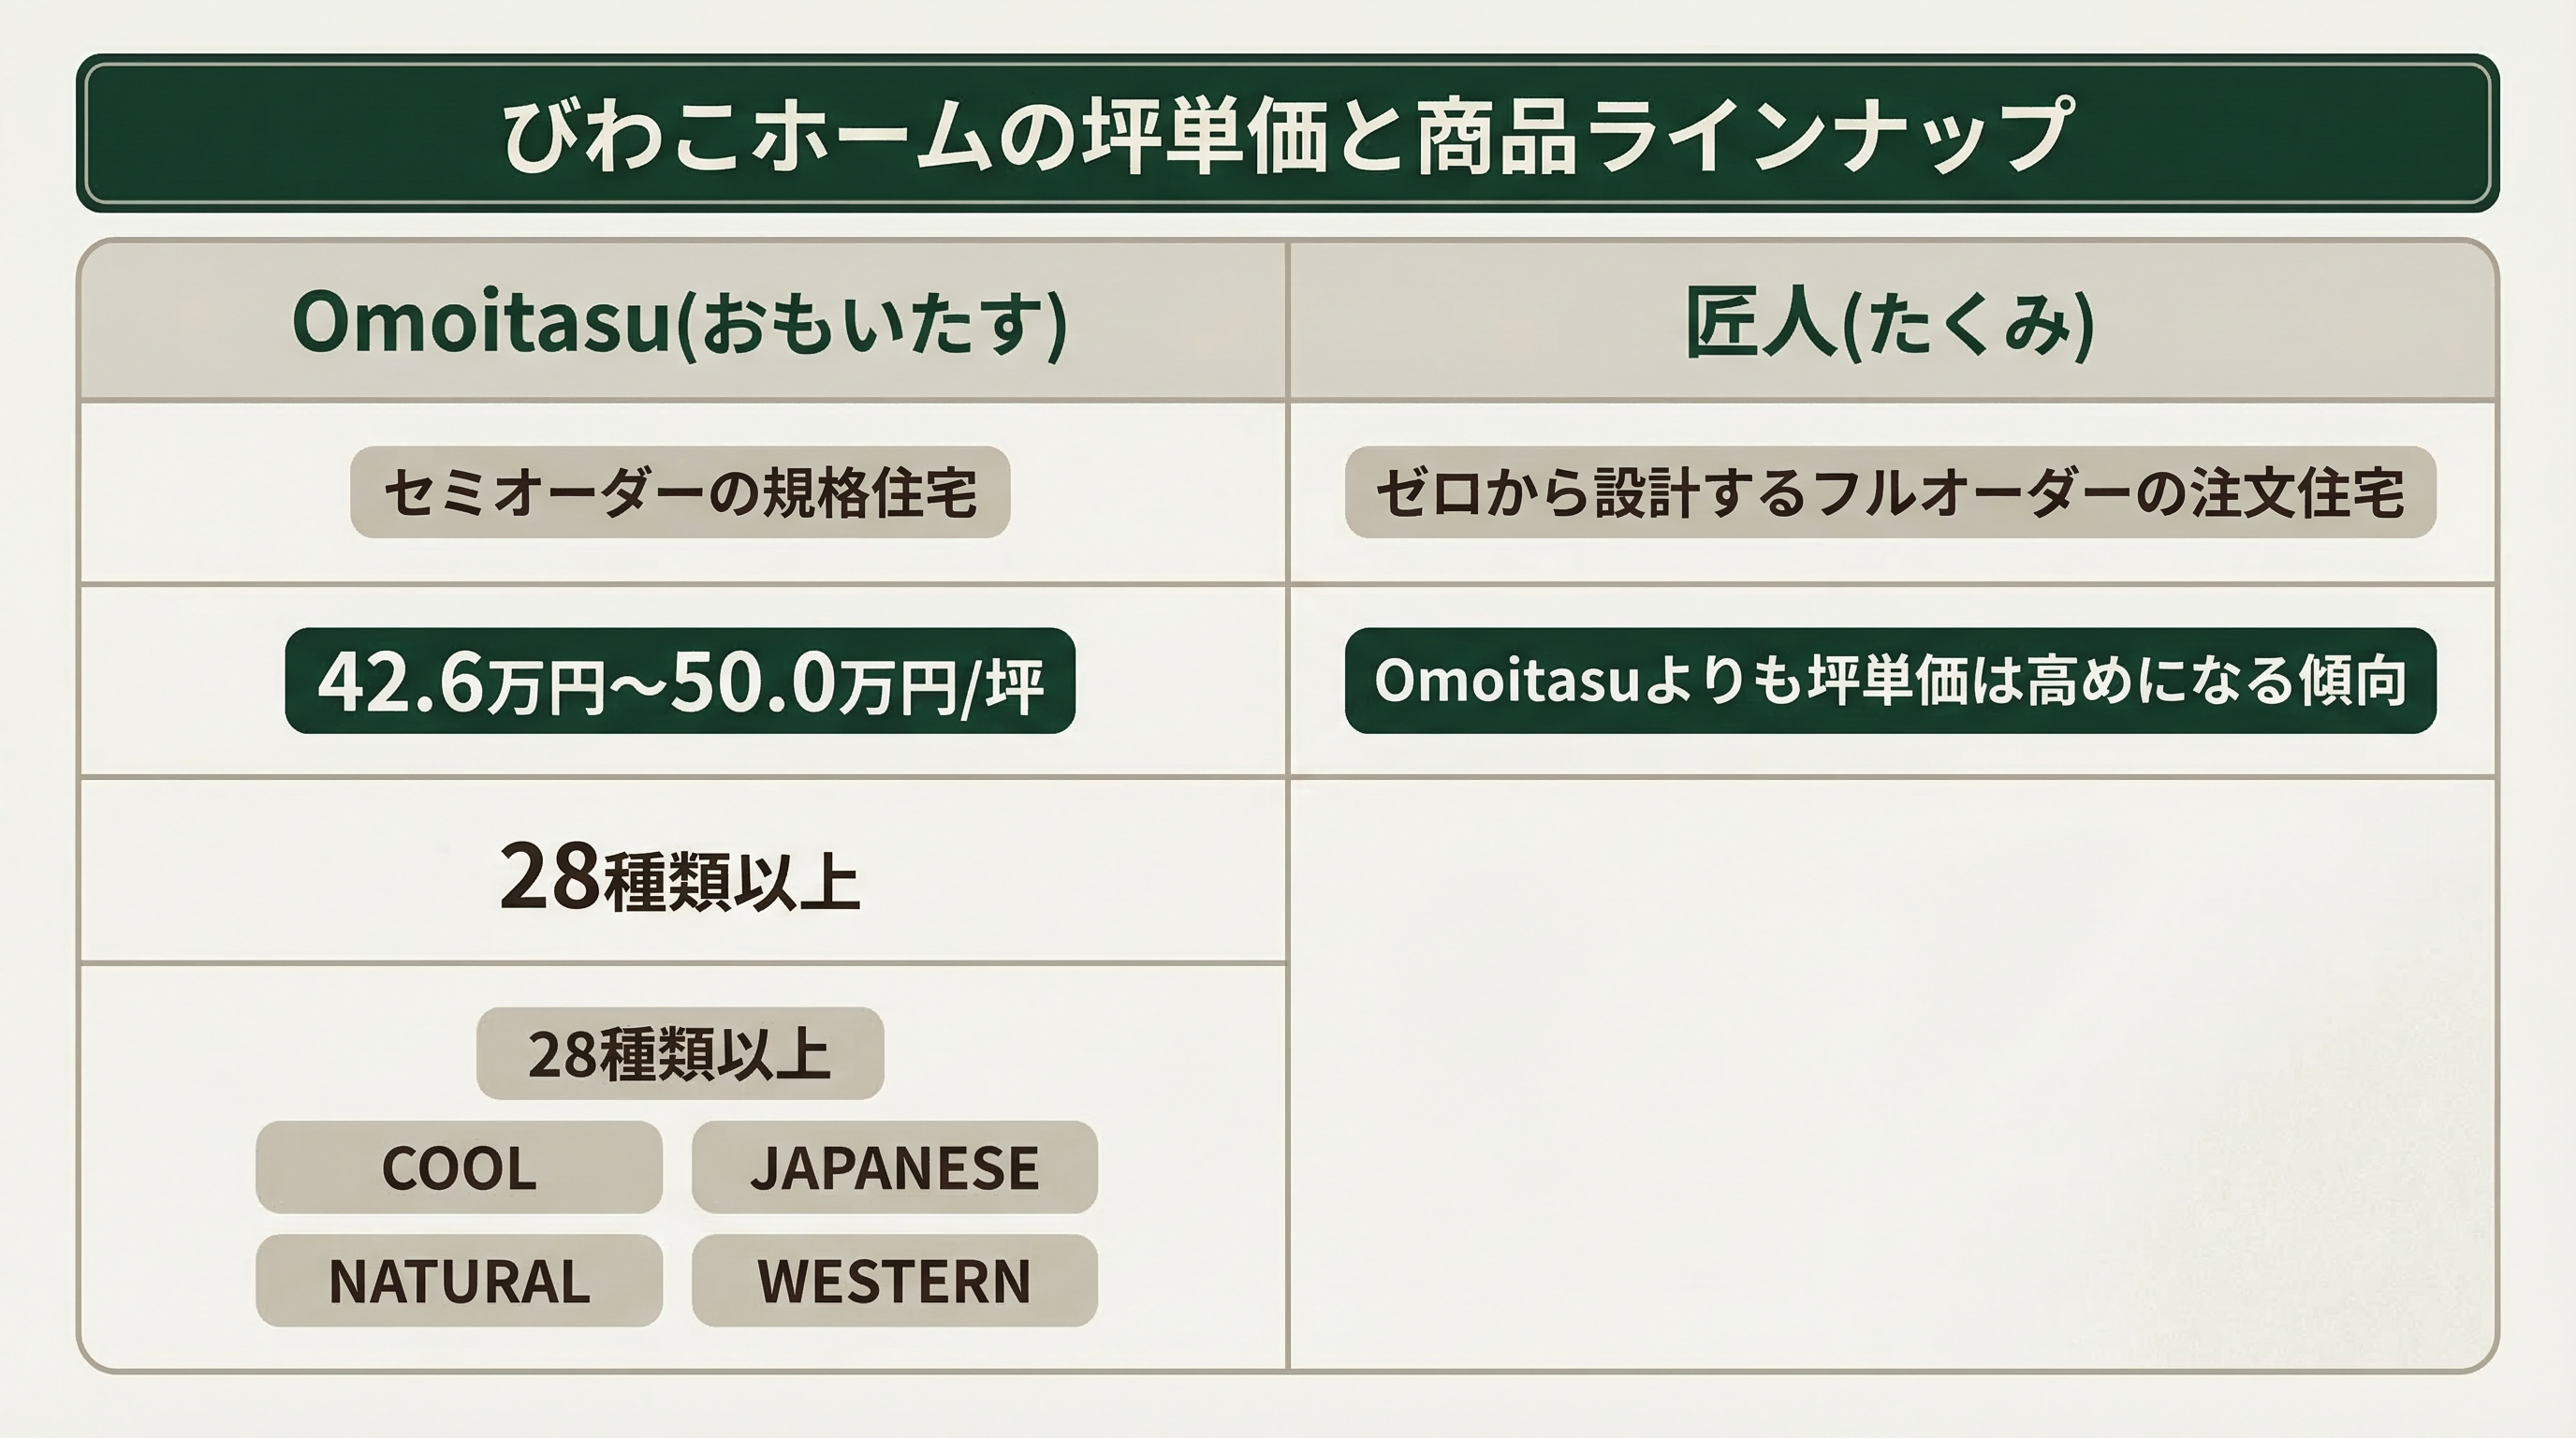Click the Latin word Omoitasu in the column header
This screenshot has height=1438, width=2576.
[x=480, y=323]
